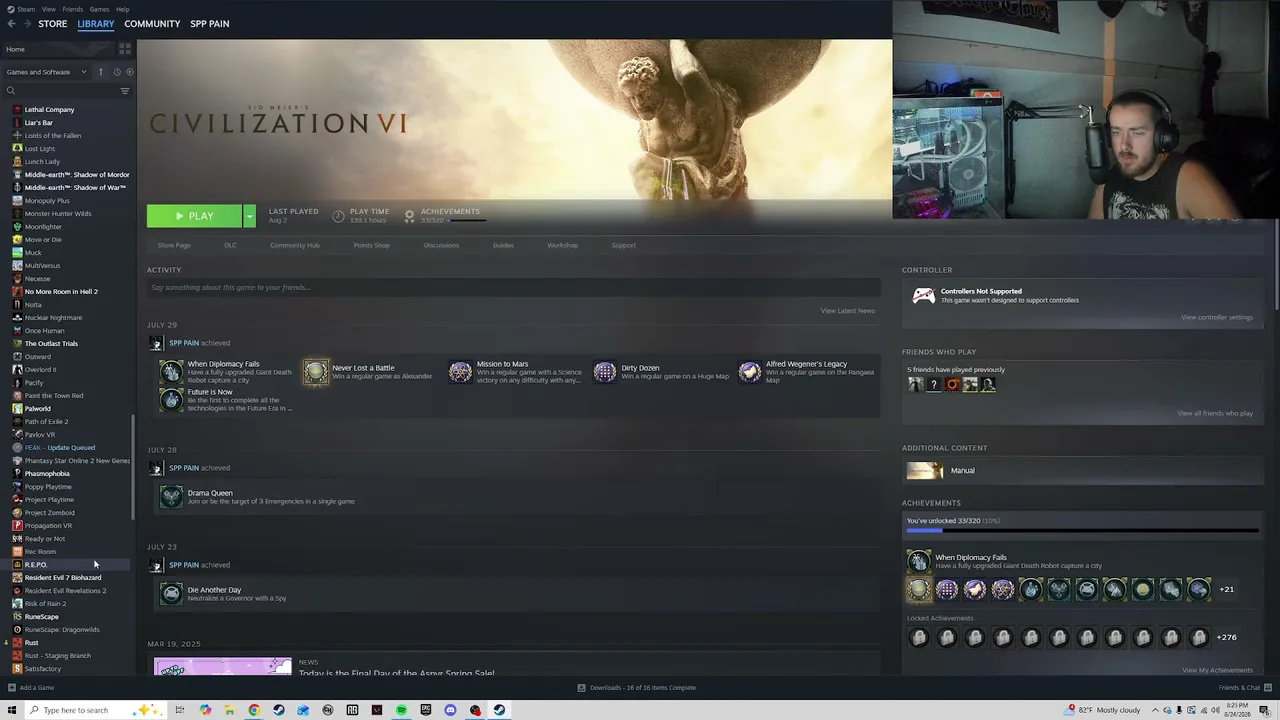Click View controller settings link
Image resolution: width=1280 pixels, height=720 pixels.
coord(1216,317)
